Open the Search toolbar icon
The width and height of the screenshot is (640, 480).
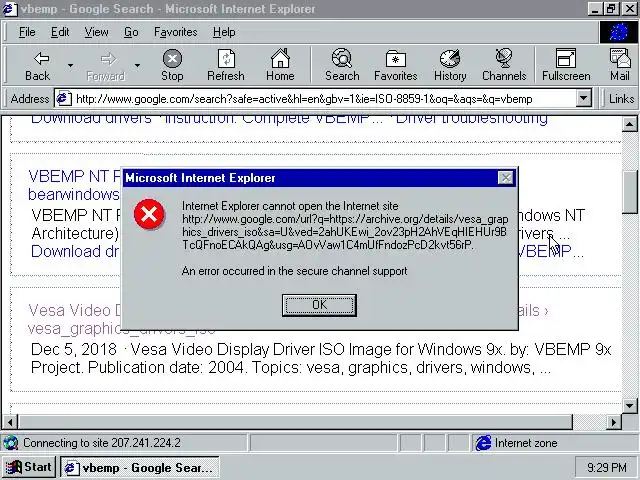[x=342, y=65]
